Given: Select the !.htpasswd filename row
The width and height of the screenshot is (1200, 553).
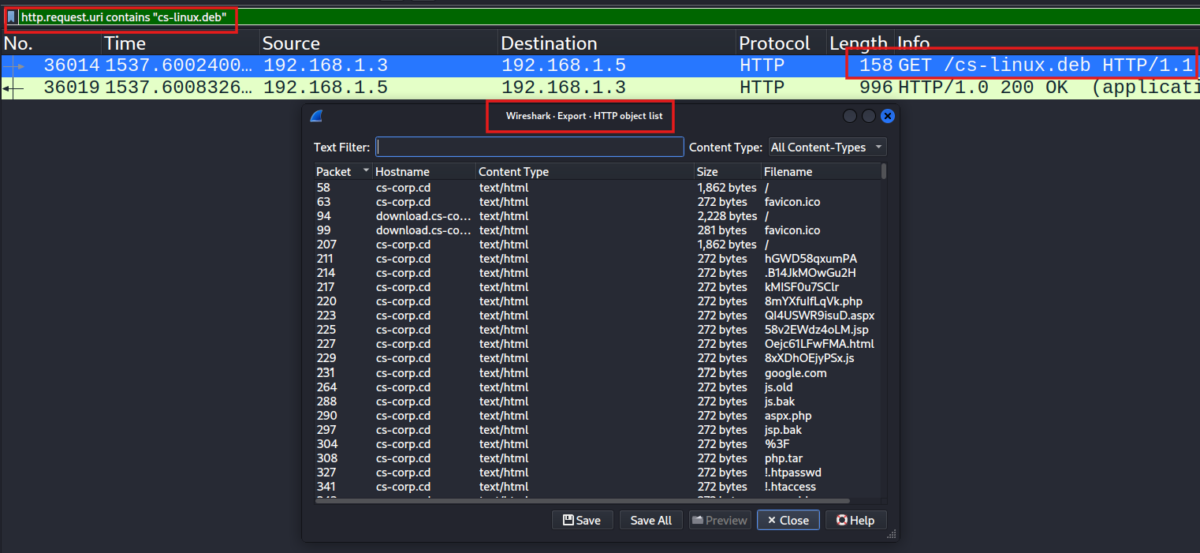Looking at the screenshot, I should 597,472.
